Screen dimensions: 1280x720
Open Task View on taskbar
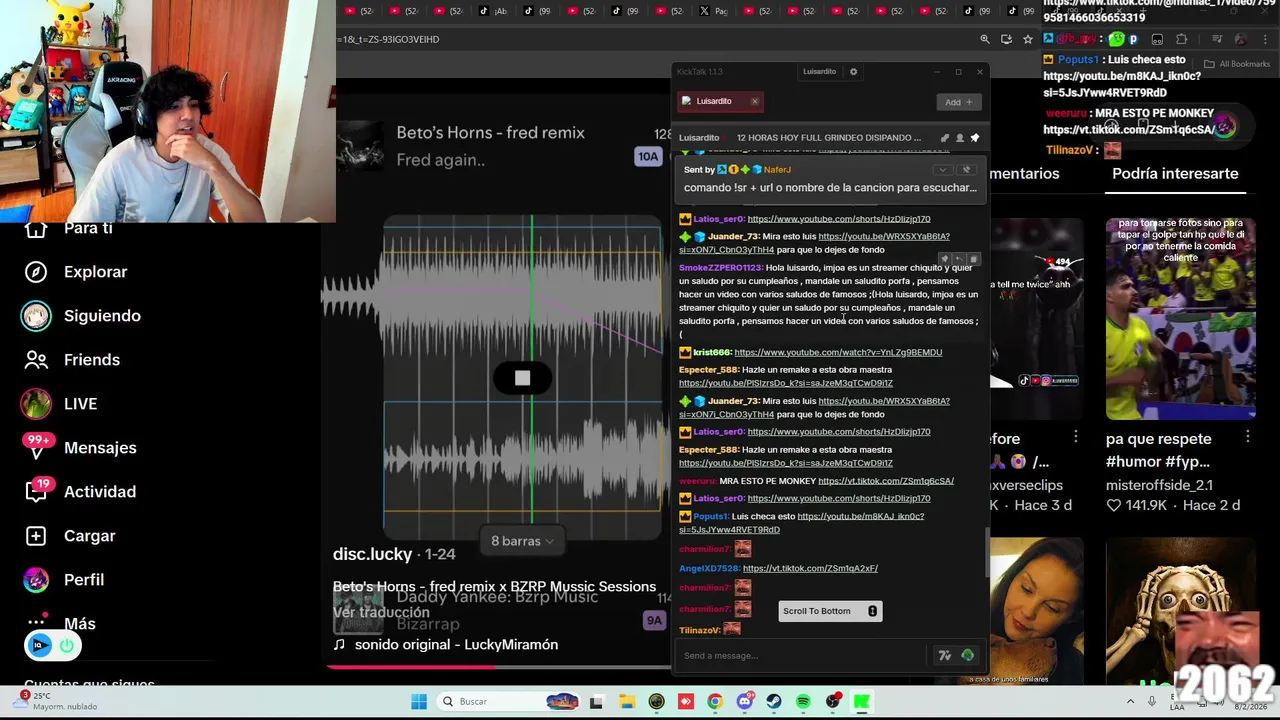click(x=596, y=702)
